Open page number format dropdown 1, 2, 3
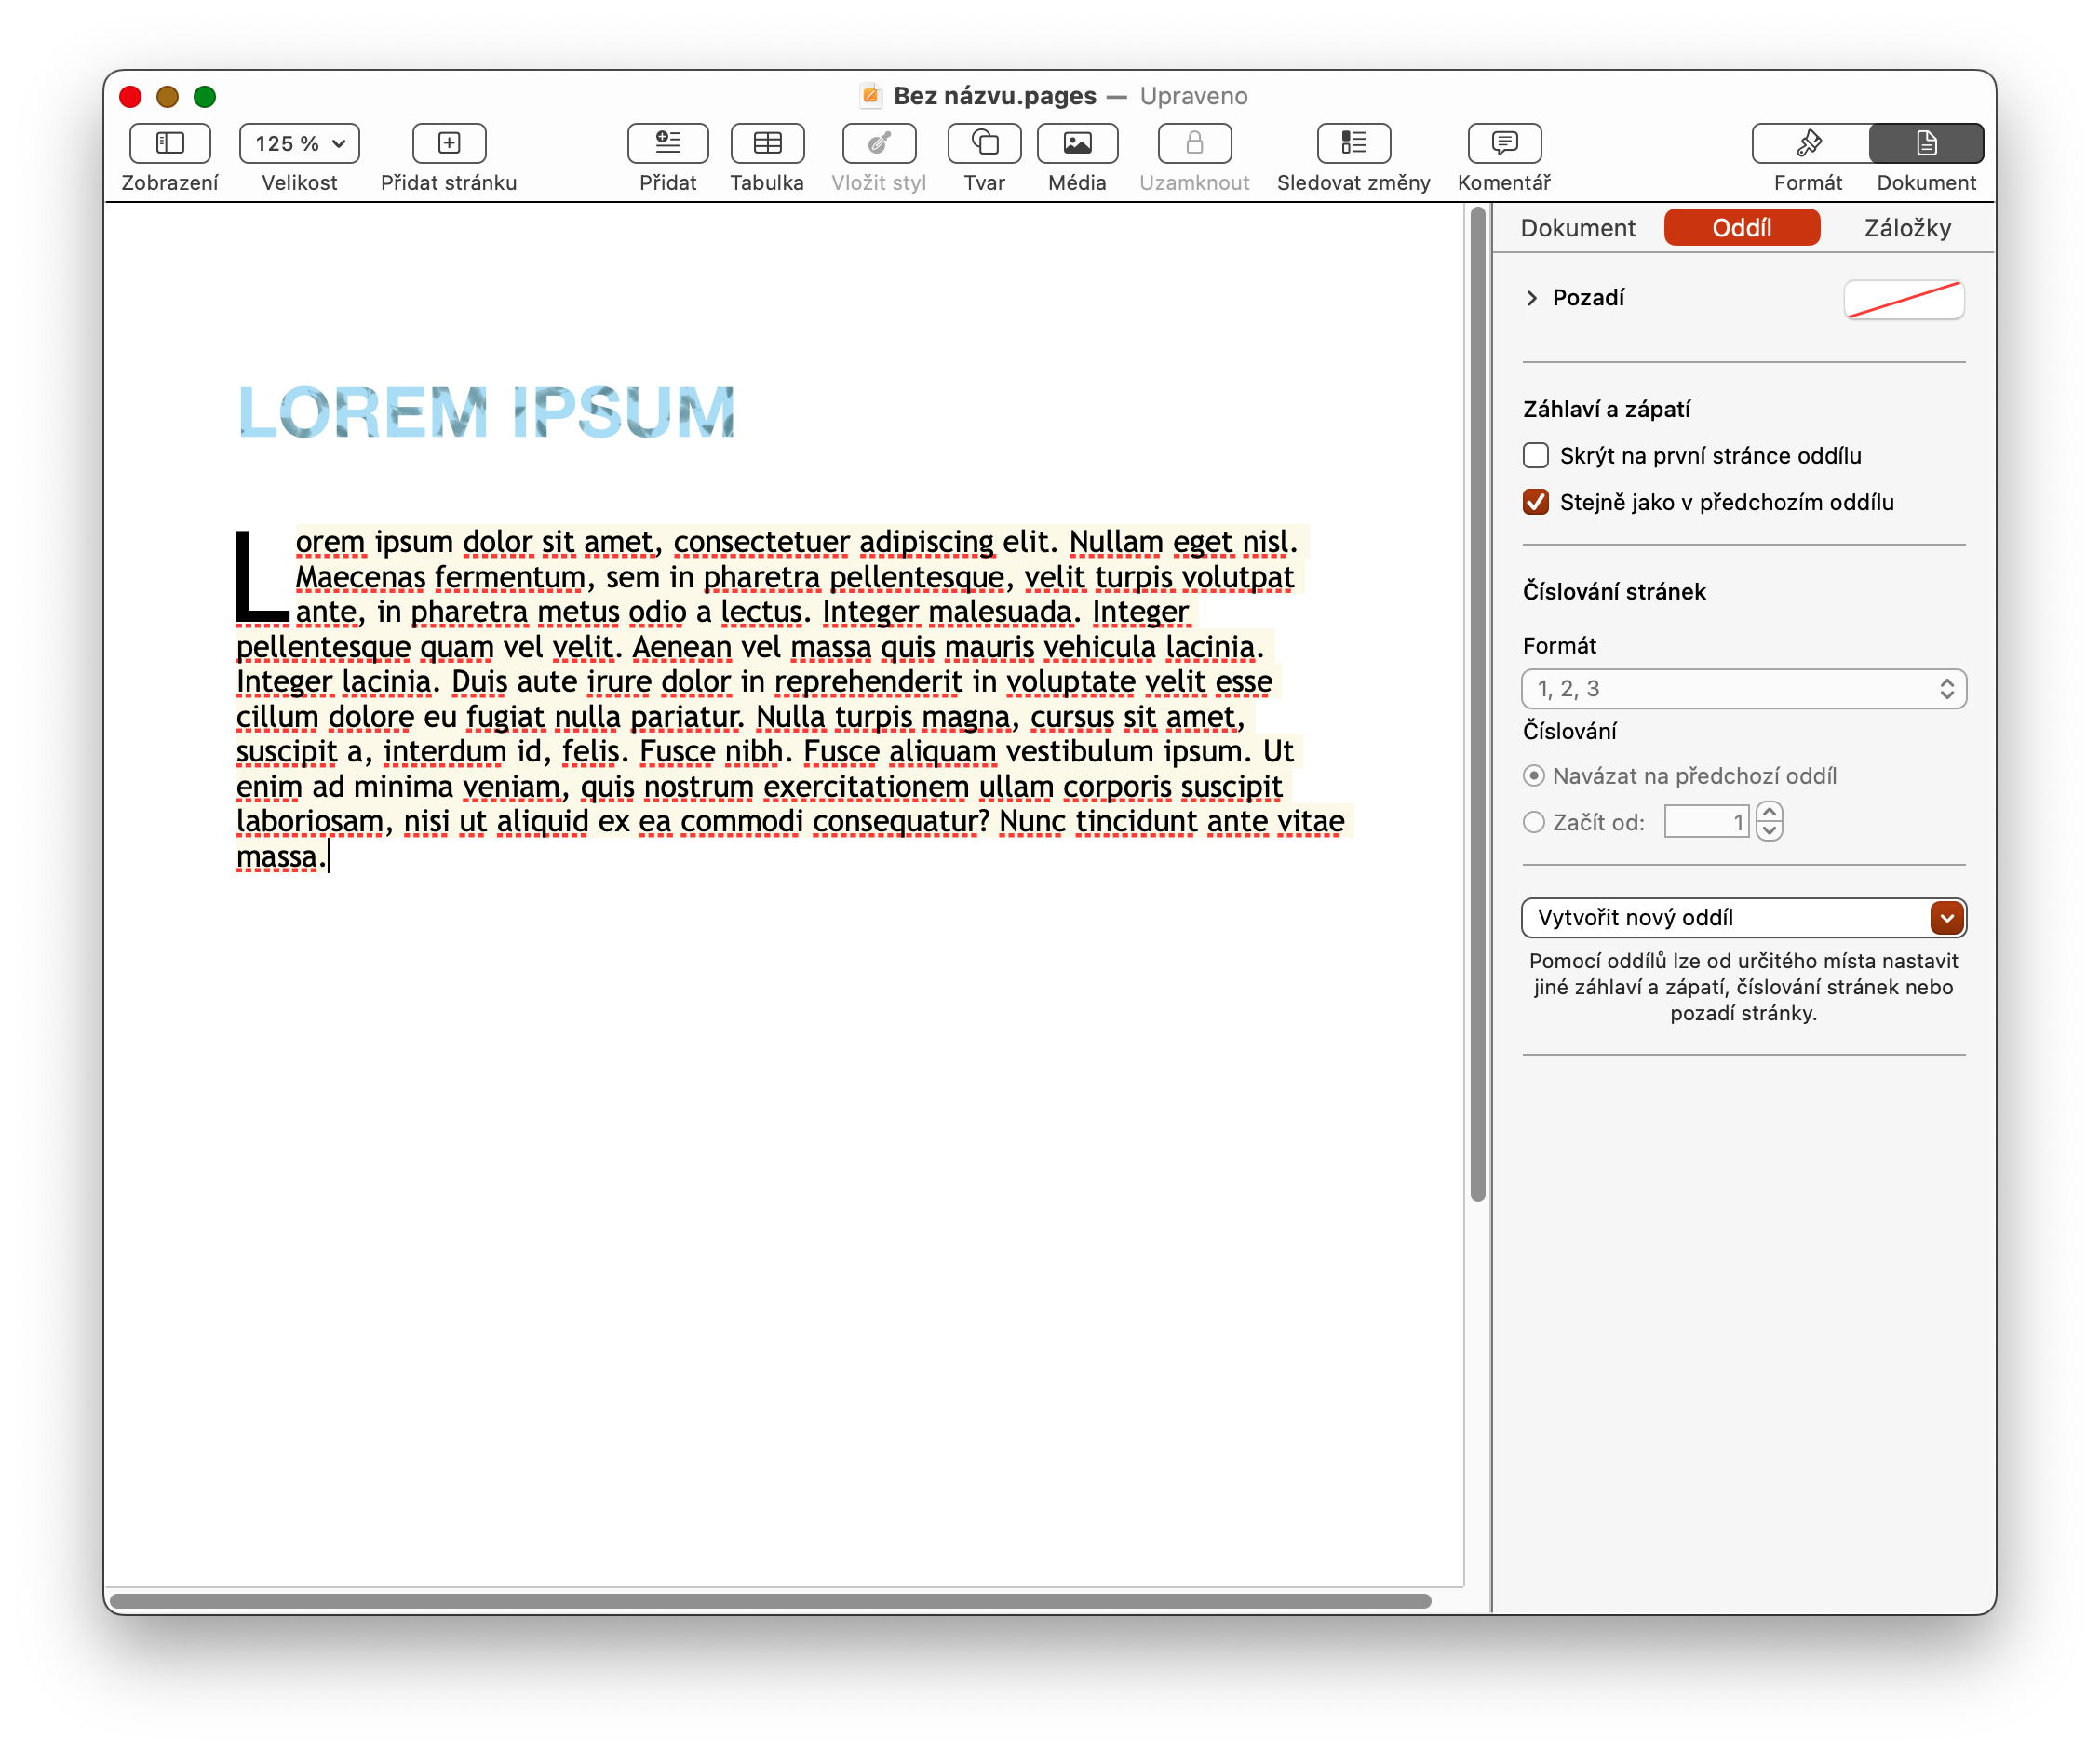 (x=1743, y=689)
